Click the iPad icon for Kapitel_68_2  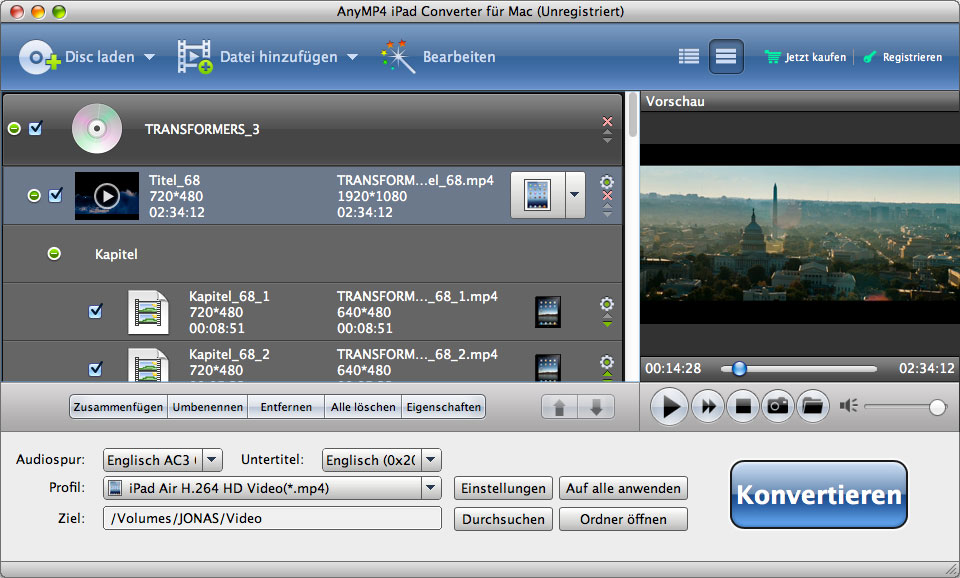547,368
